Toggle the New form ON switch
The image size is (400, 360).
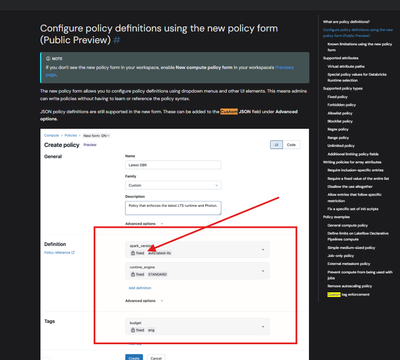pos(97,136)
